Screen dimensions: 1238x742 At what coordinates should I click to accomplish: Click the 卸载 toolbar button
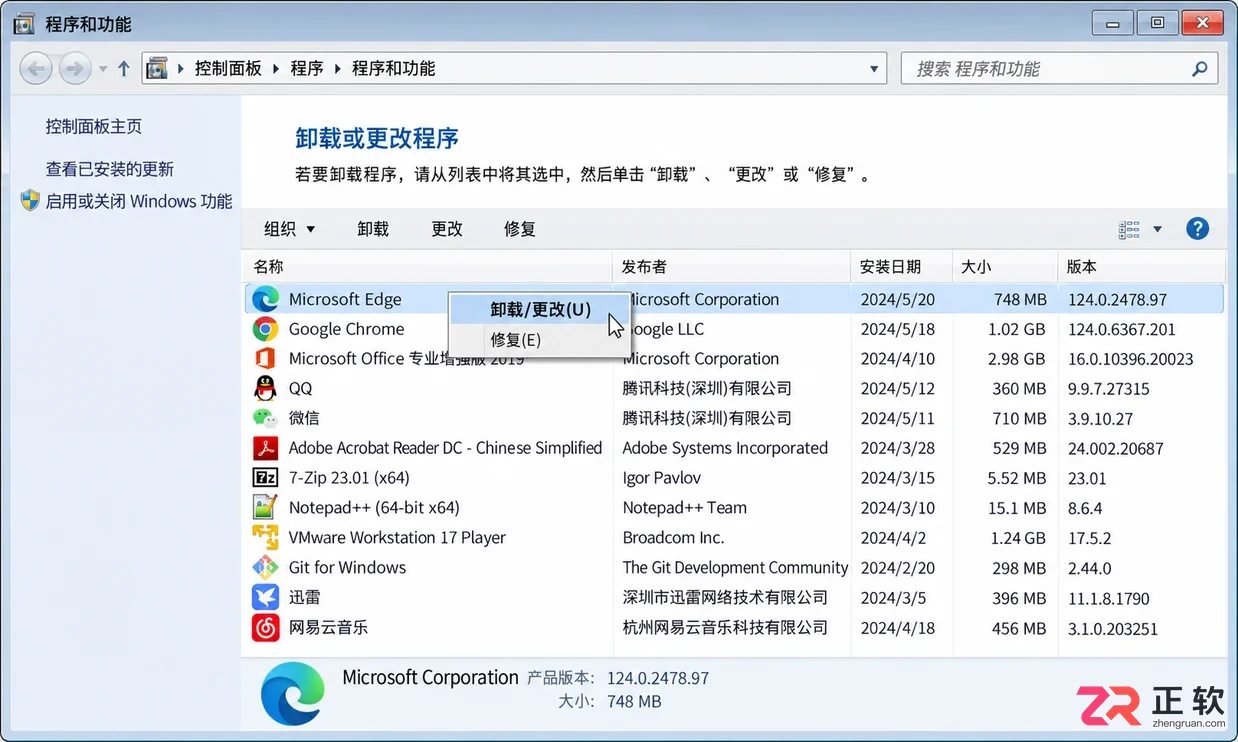[373, 229]
